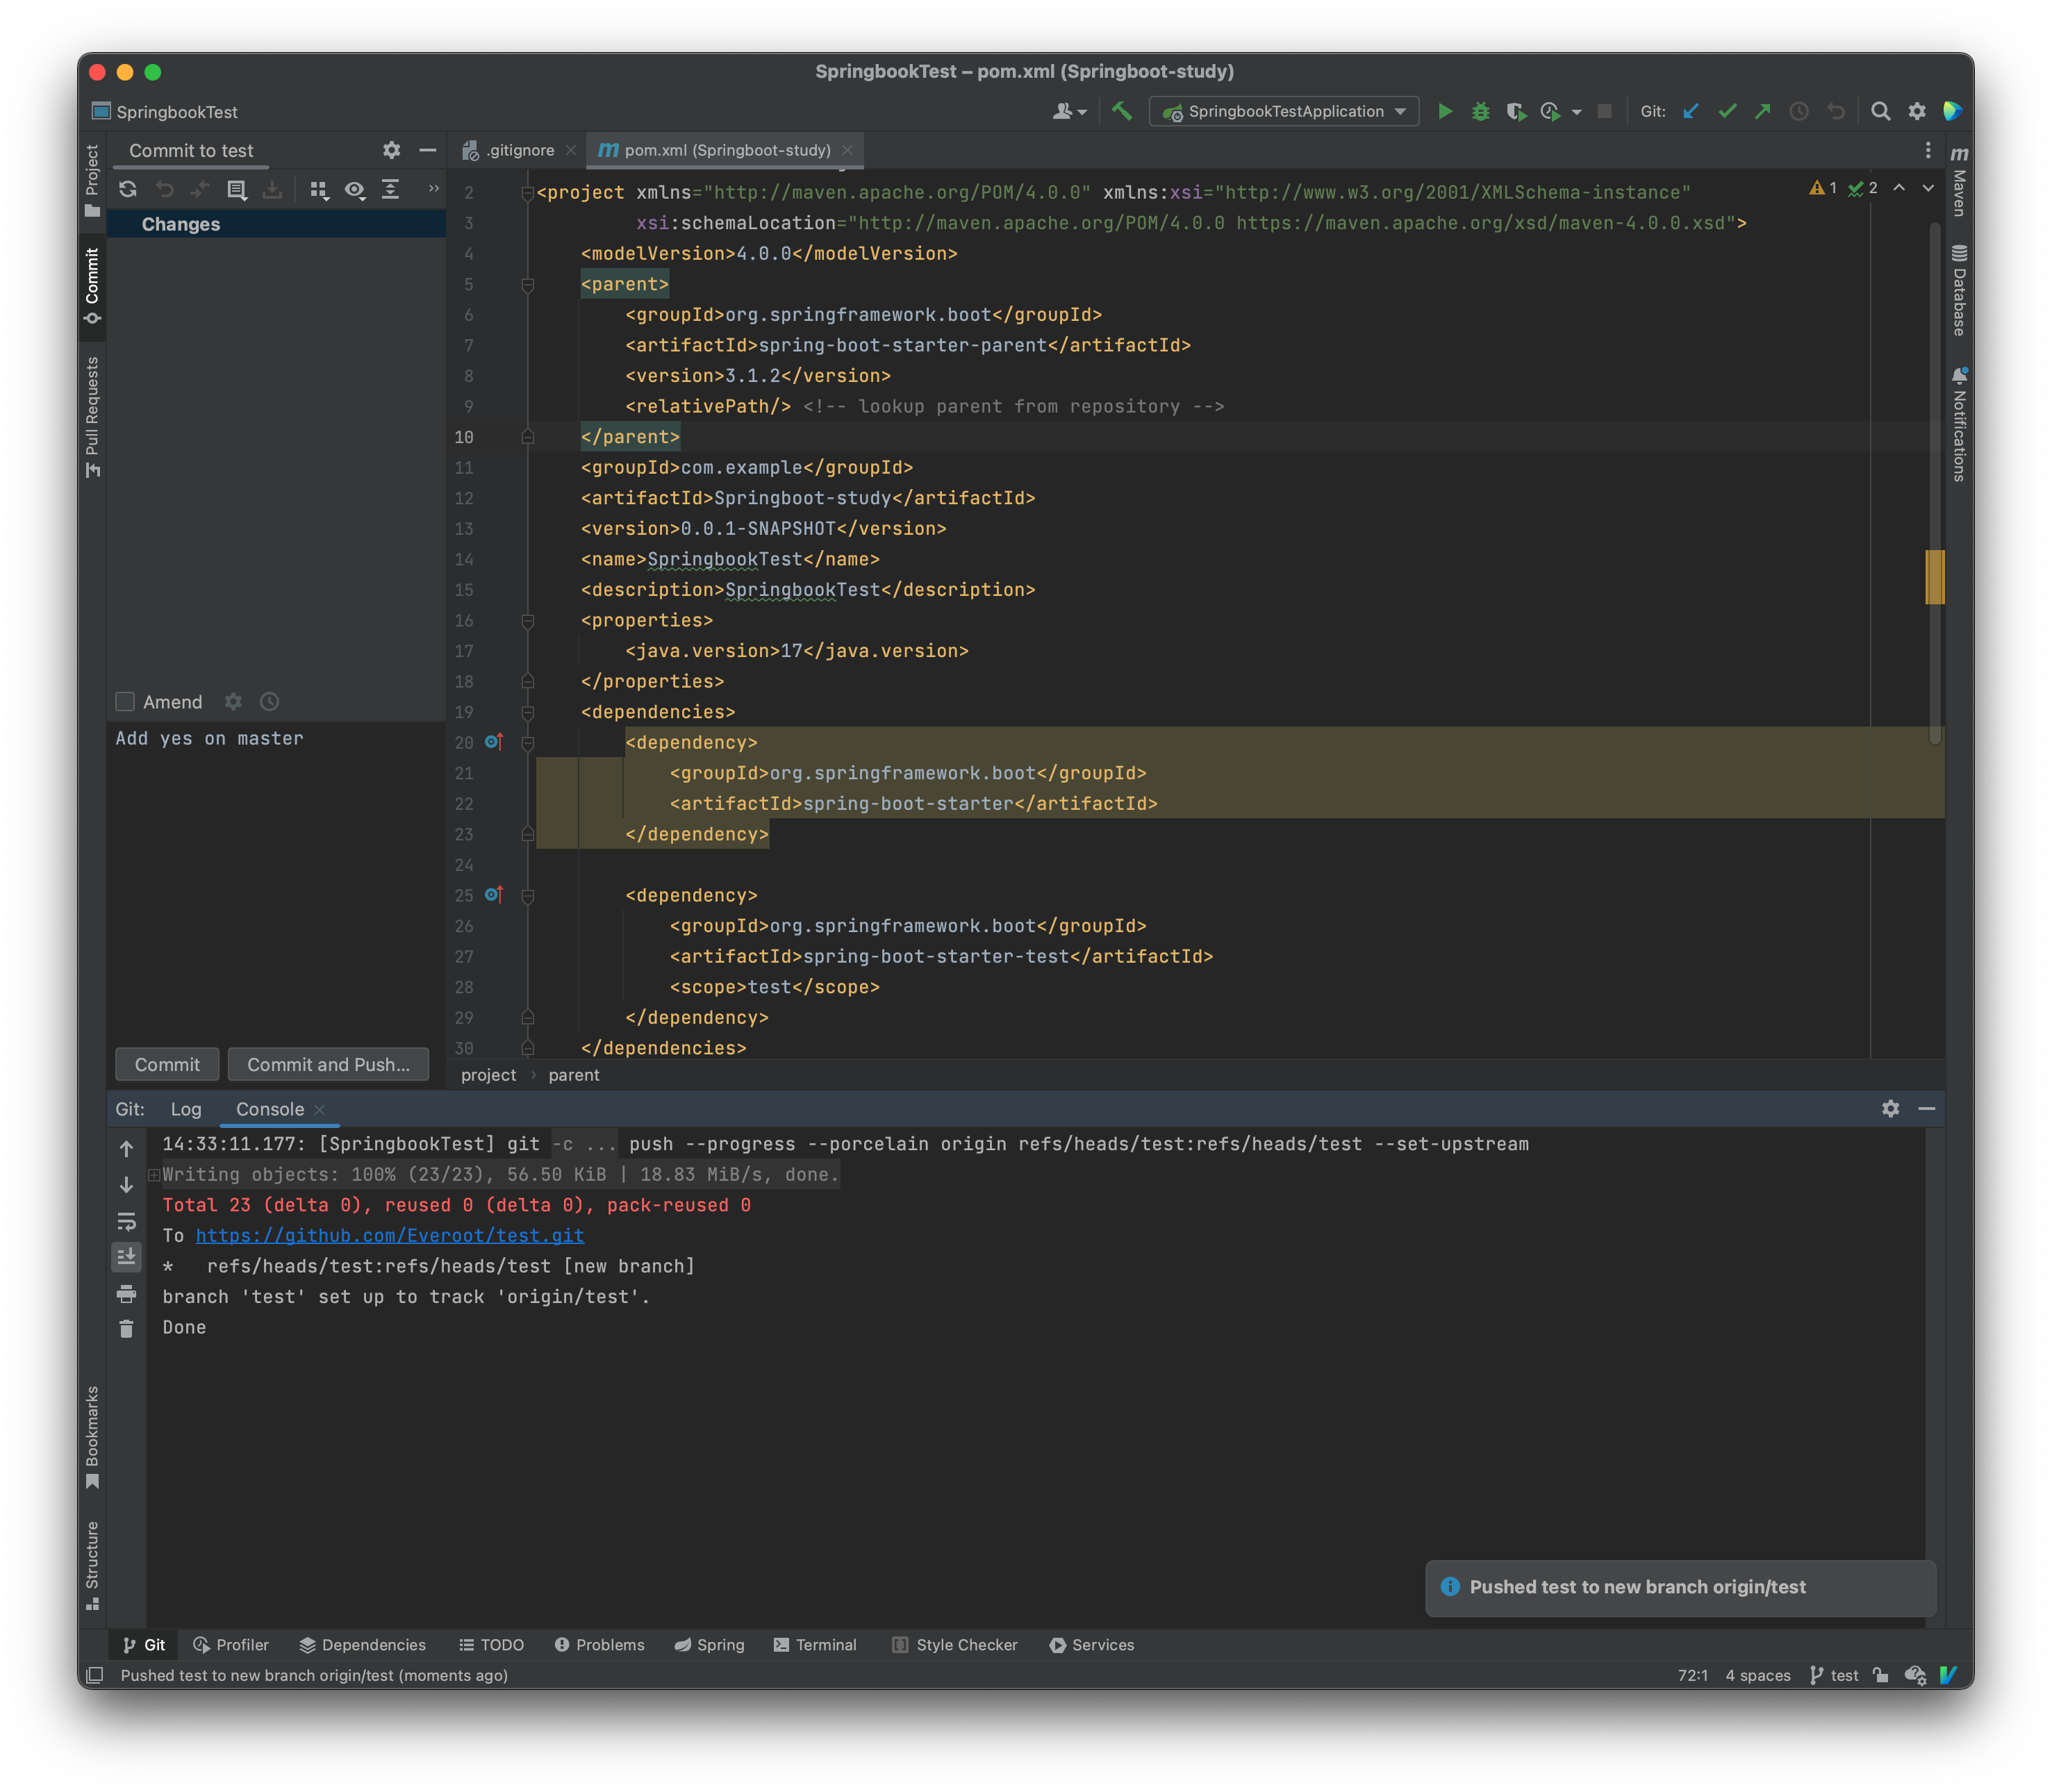Open the test branch widget in status bar
Screen dimensions: 2052x1792
(x=1834, y=1675)
